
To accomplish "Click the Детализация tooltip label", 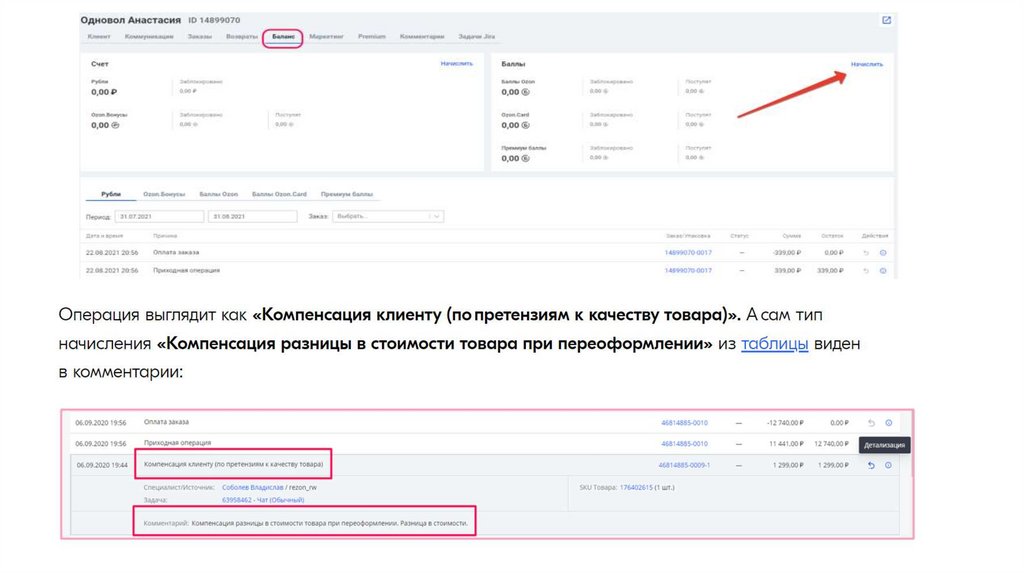I will point(884,445).
